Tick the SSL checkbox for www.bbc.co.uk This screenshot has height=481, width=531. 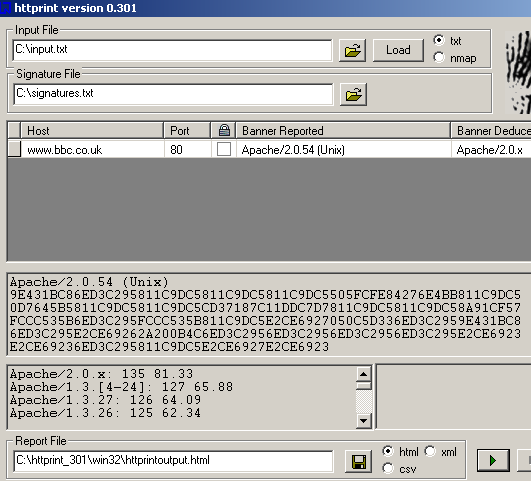click(x=224, y=149)
